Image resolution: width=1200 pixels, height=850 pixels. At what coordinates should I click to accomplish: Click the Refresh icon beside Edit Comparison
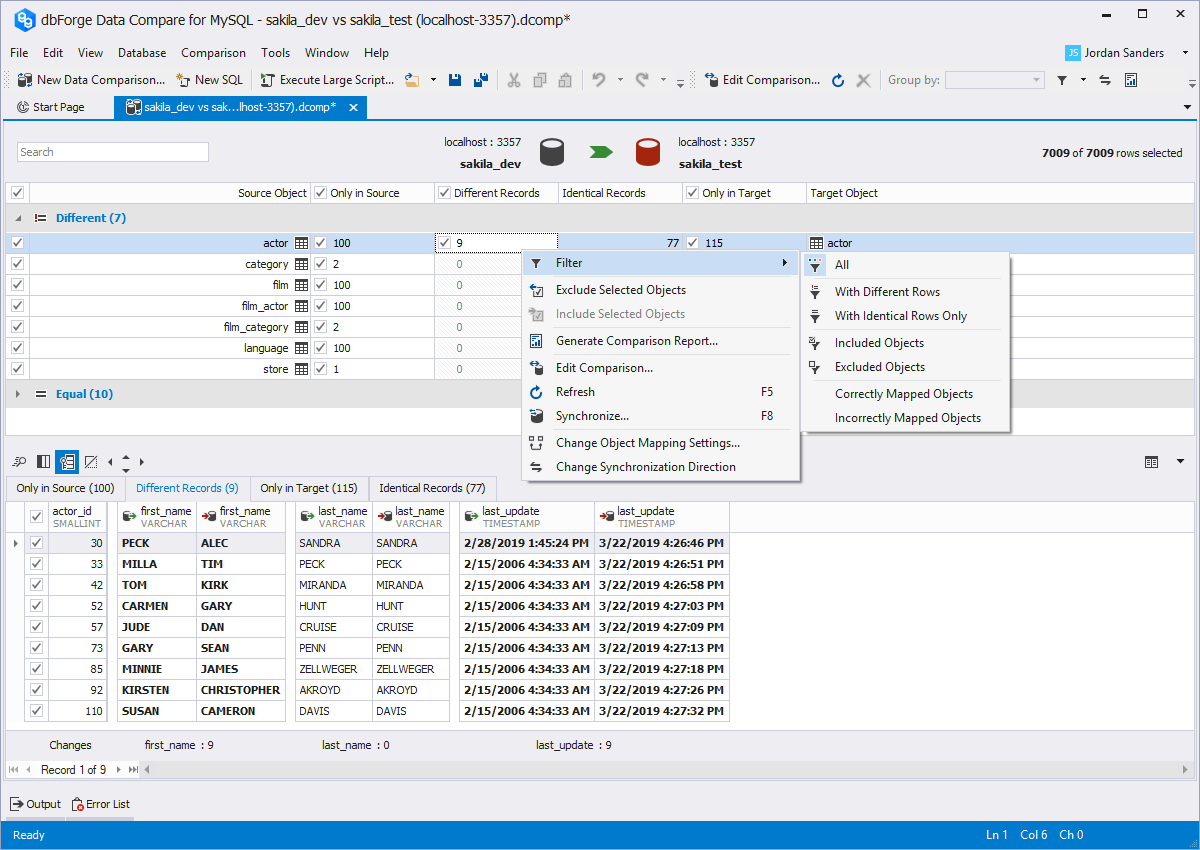pyautogui.click(x=838, y=80)
